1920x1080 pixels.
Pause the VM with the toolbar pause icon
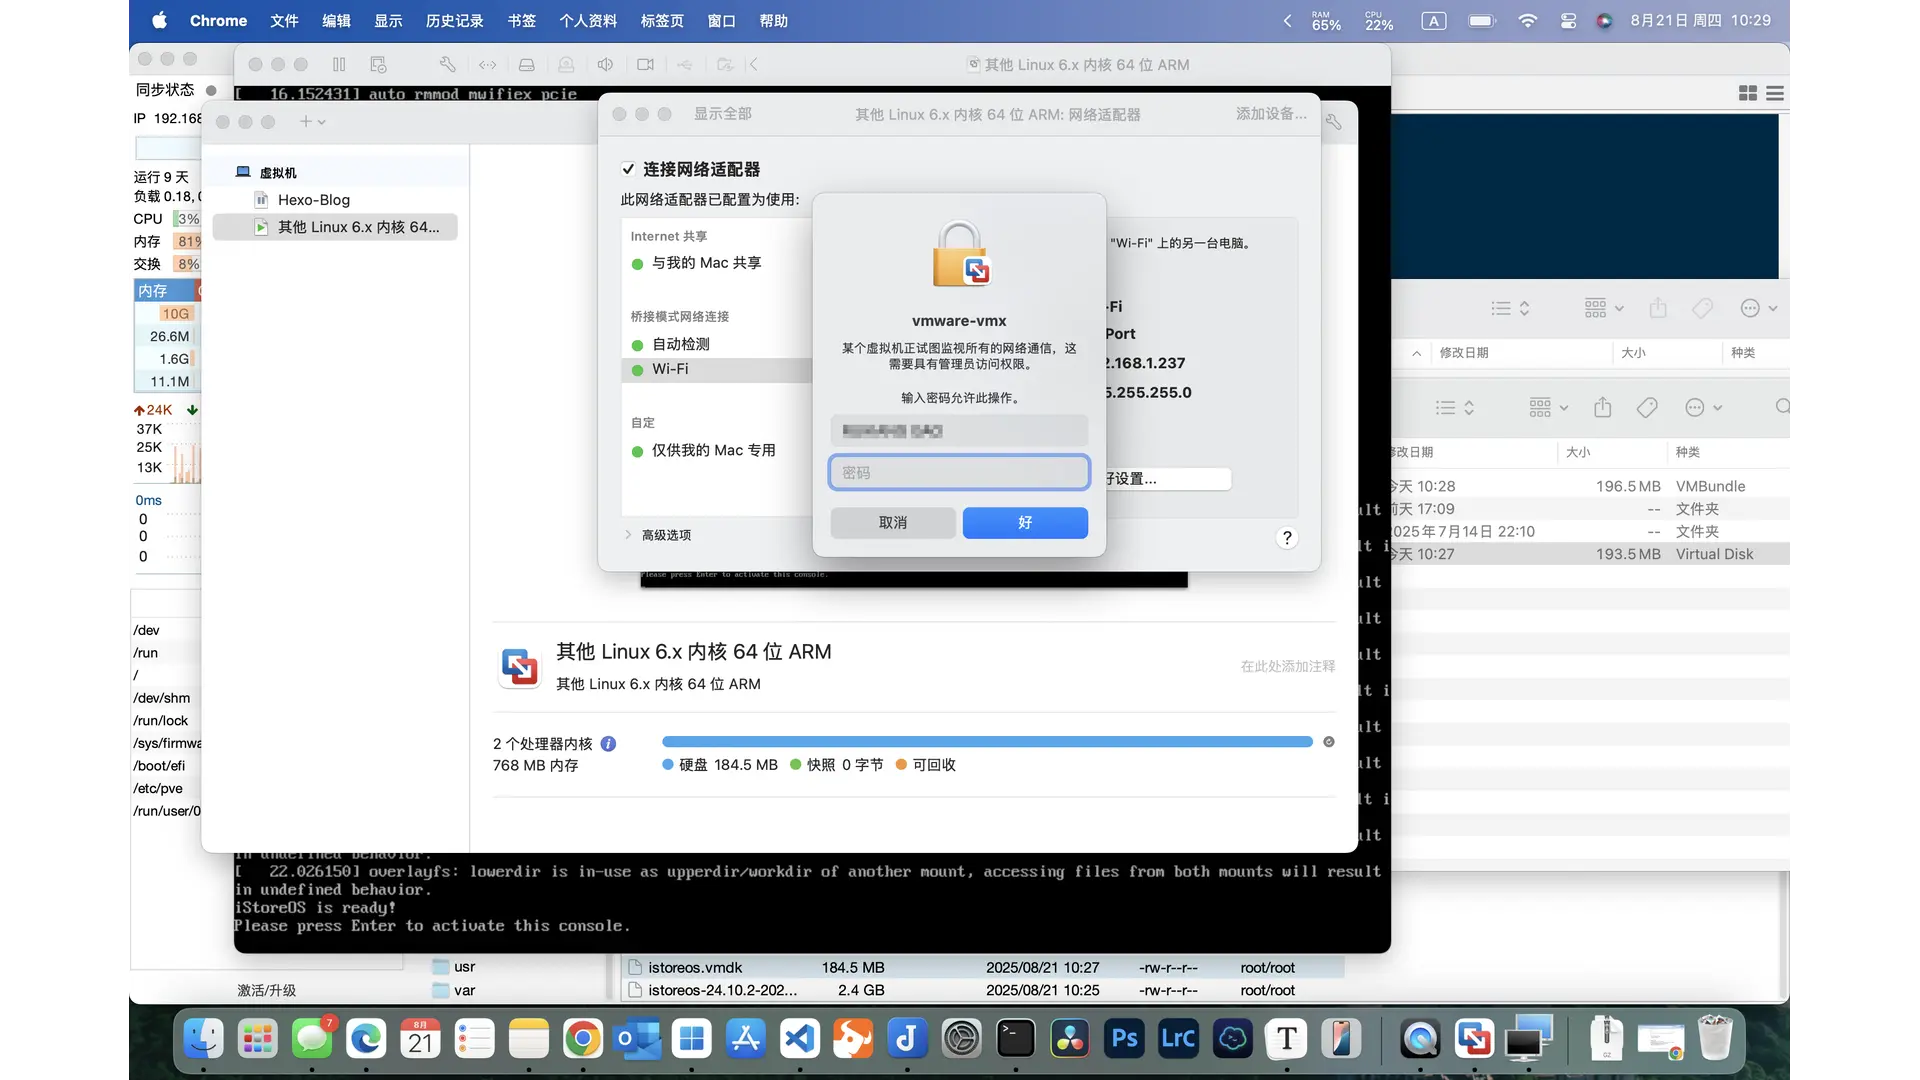(339, 65)
